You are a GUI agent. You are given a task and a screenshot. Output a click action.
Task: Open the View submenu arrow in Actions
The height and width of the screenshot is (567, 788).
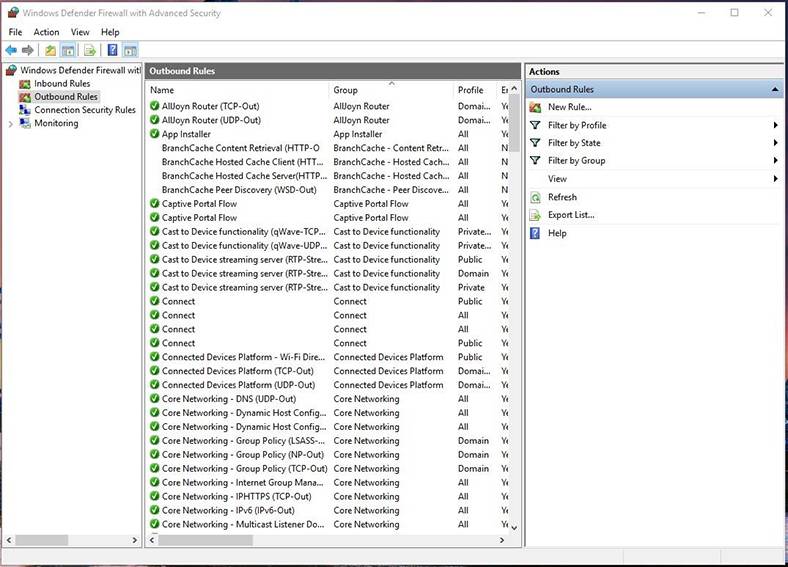tap(775, 178)
